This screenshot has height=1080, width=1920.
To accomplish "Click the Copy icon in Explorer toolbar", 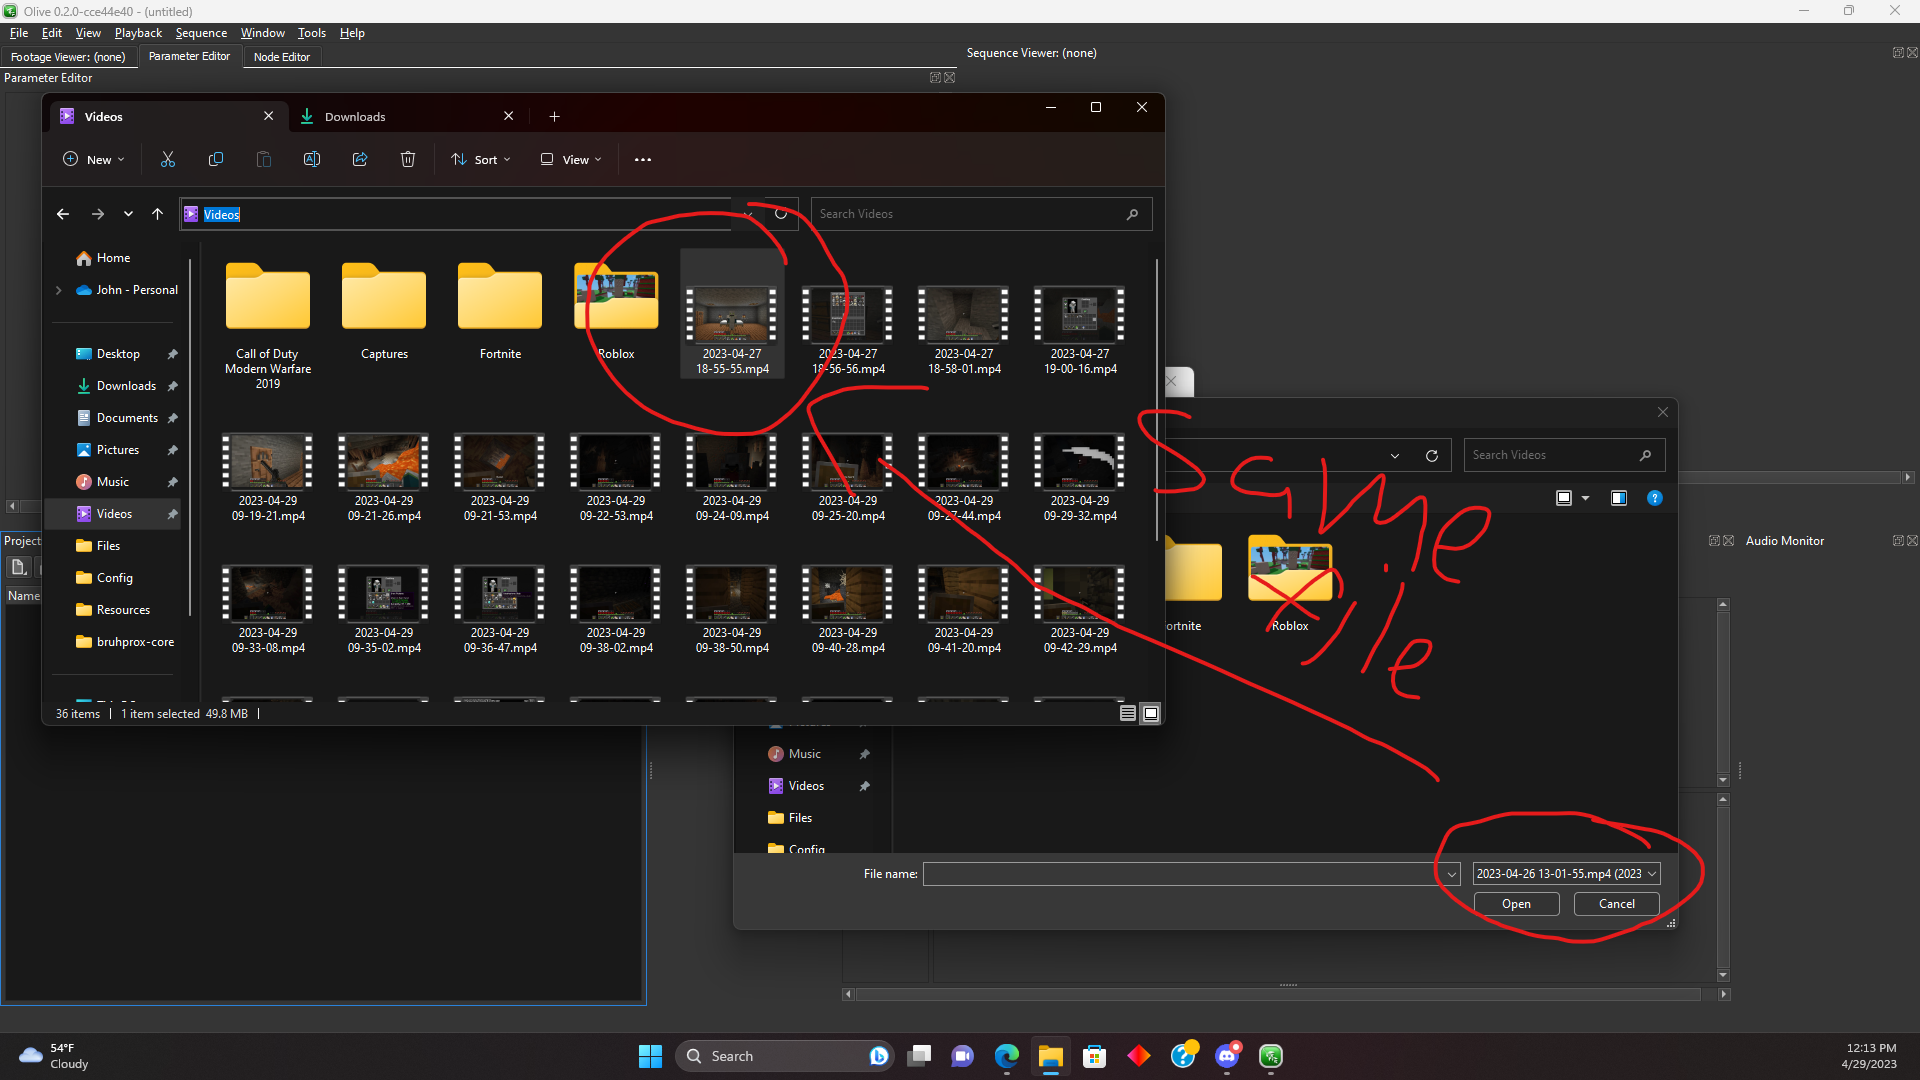I will 216,160.
